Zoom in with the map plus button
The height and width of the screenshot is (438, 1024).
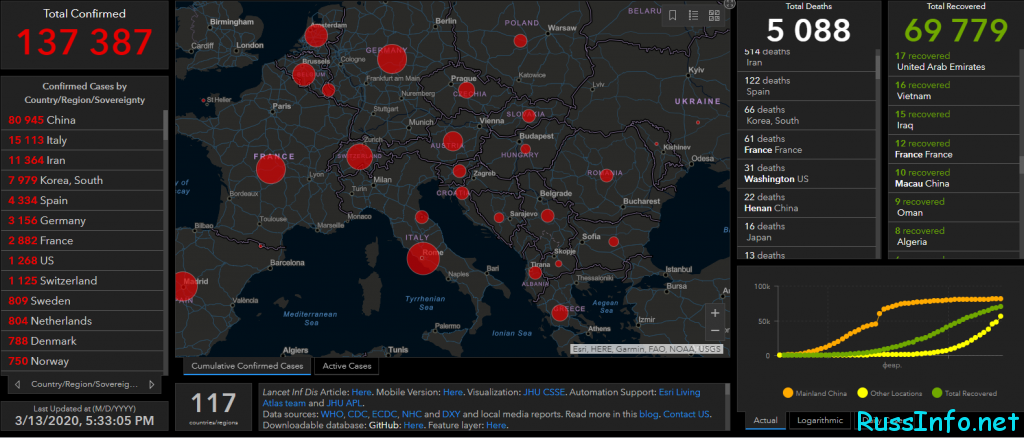coord(715,313)
